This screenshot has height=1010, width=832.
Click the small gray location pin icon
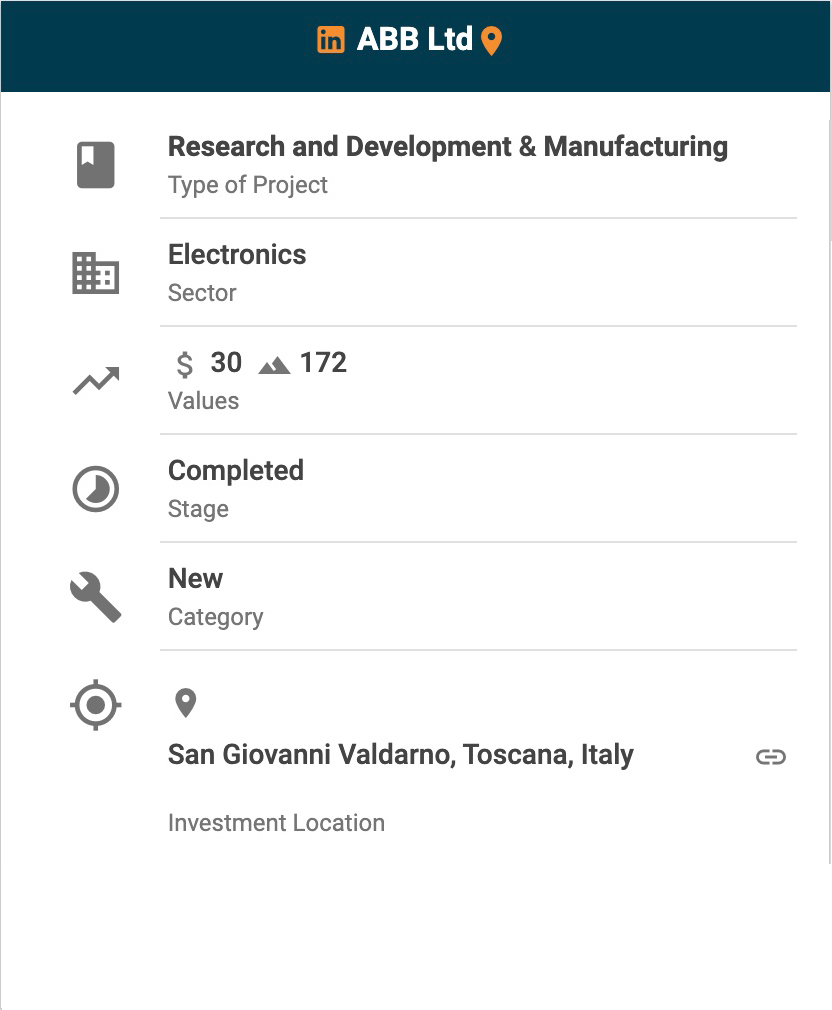tap(185, 703)
